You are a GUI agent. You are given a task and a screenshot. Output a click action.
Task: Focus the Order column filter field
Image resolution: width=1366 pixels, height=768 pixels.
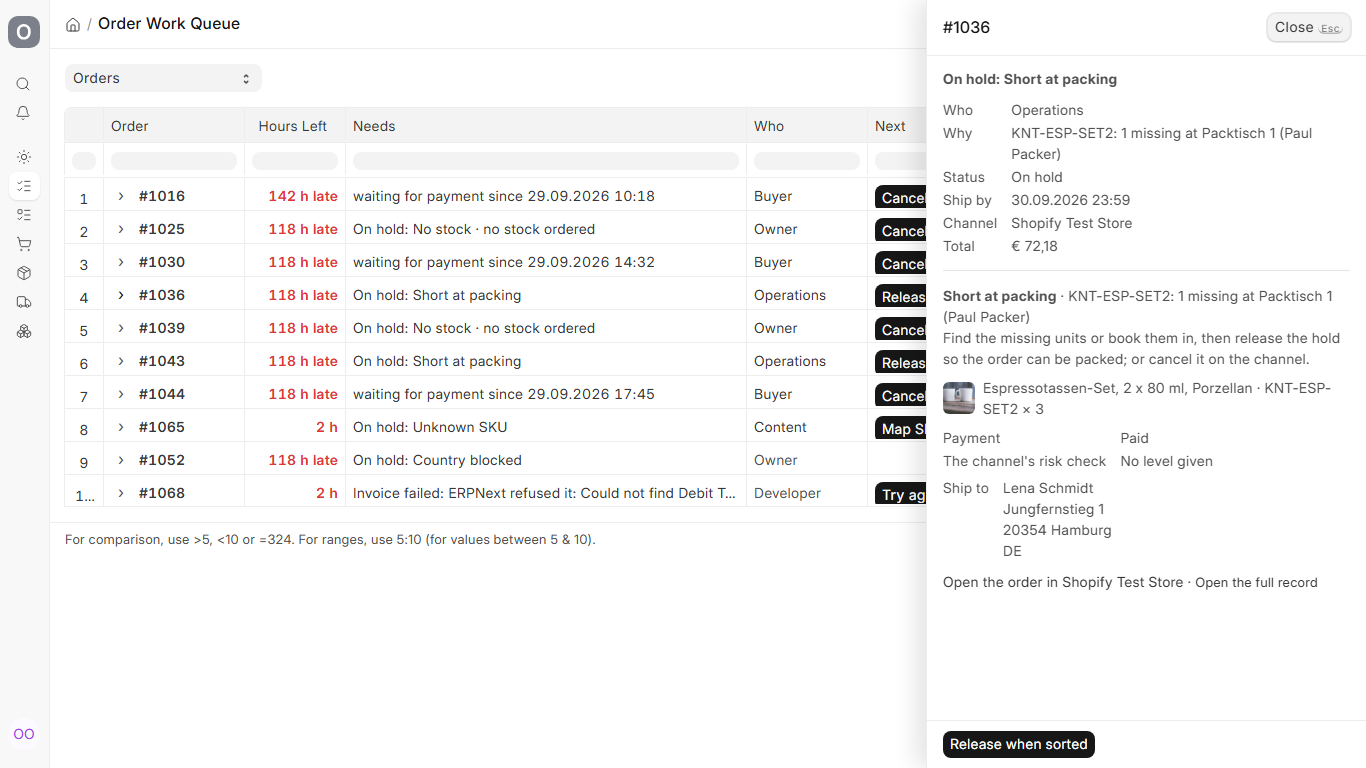[174, 161]
